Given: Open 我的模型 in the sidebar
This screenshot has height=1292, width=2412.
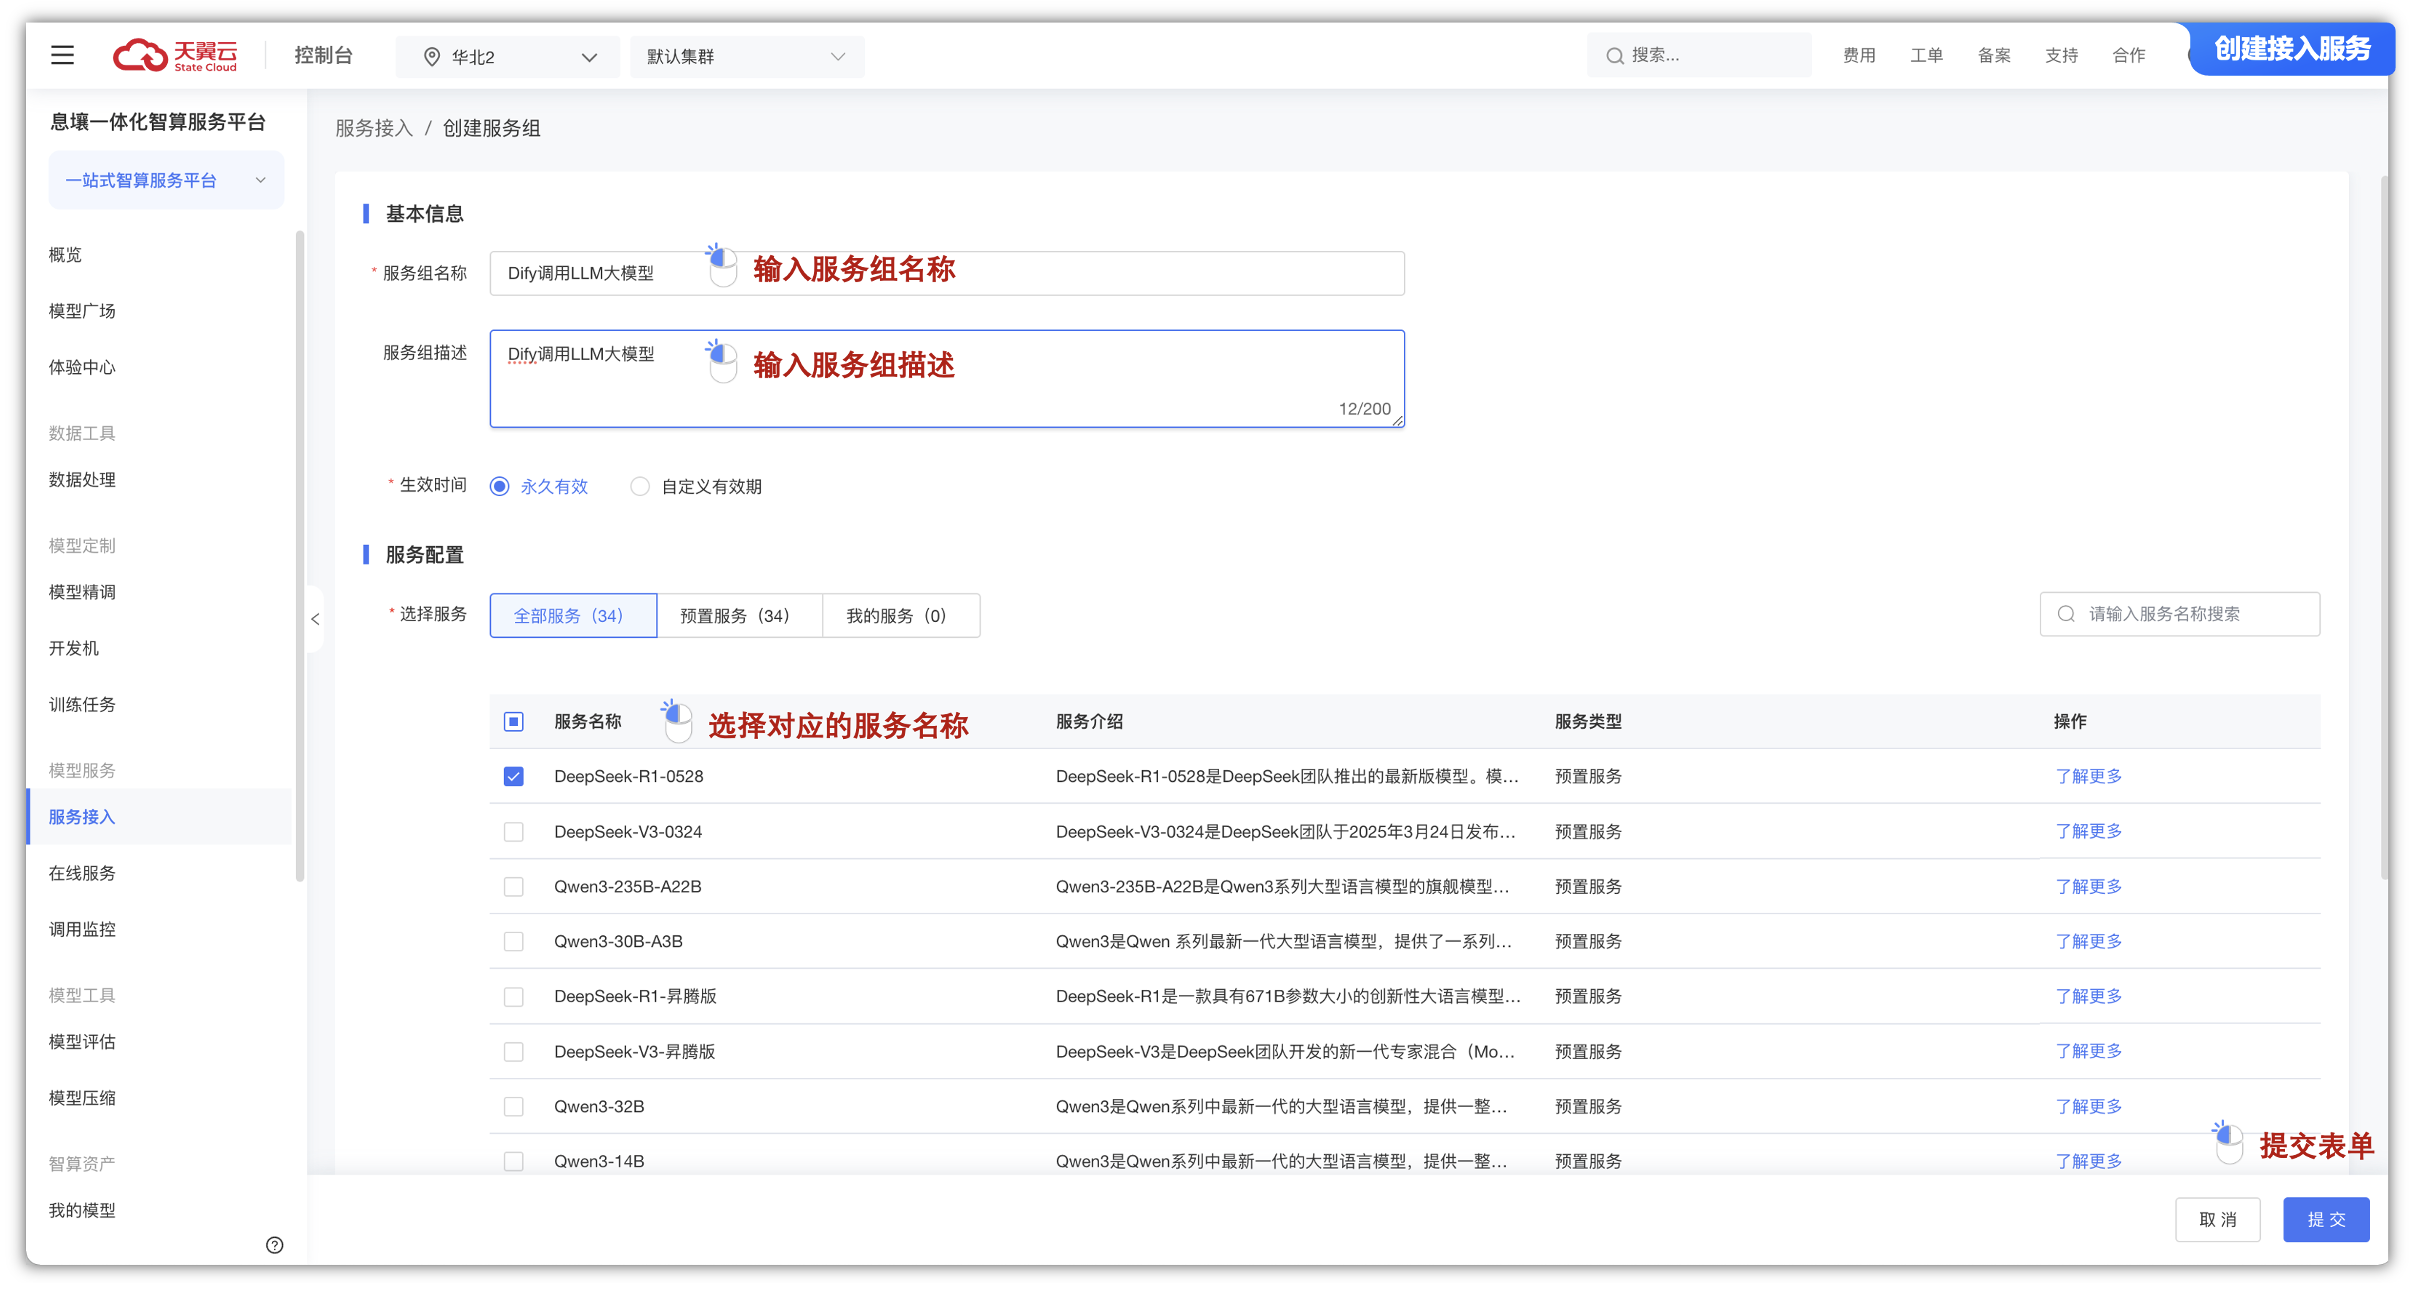Looking at the screenshot, I should (x=82, y=1211).
